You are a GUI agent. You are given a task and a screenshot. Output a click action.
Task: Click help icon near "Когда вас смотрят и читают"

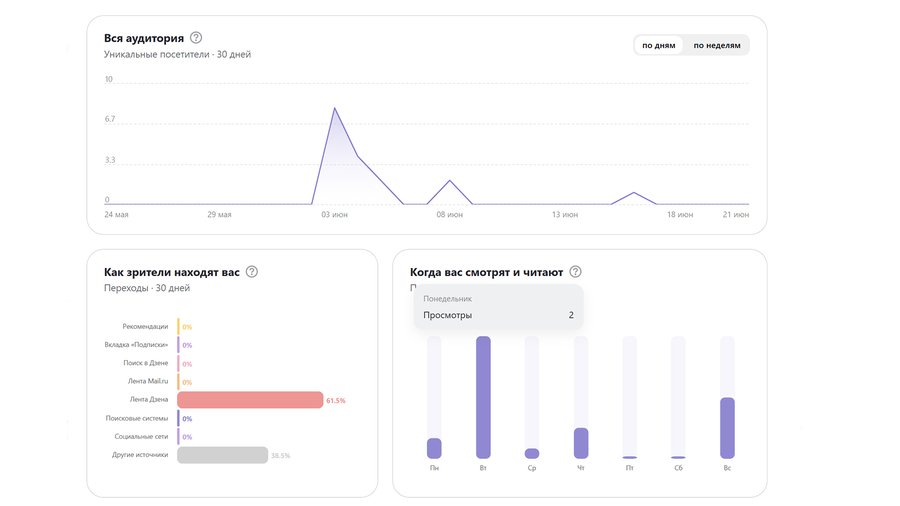pos(575,272)
